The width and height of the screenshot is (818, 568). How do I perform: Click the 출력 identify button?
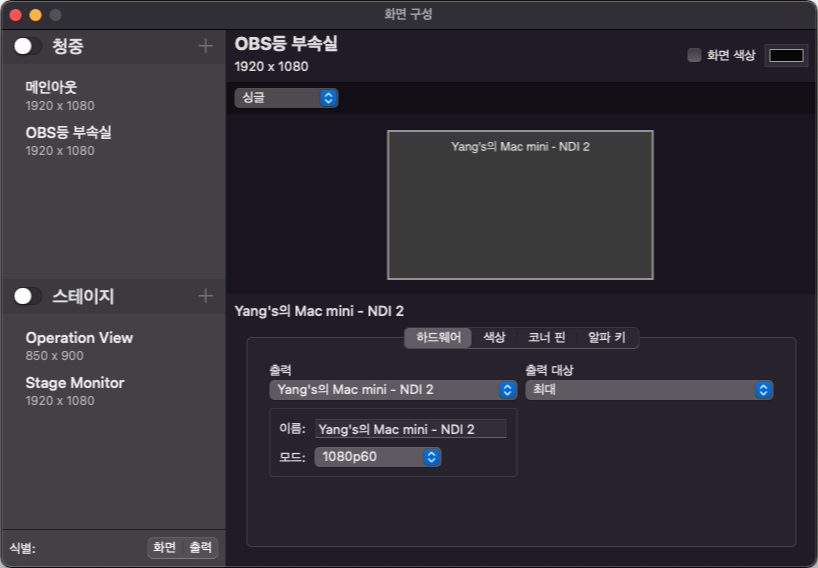pyautogui.click(x=200, y=547)
